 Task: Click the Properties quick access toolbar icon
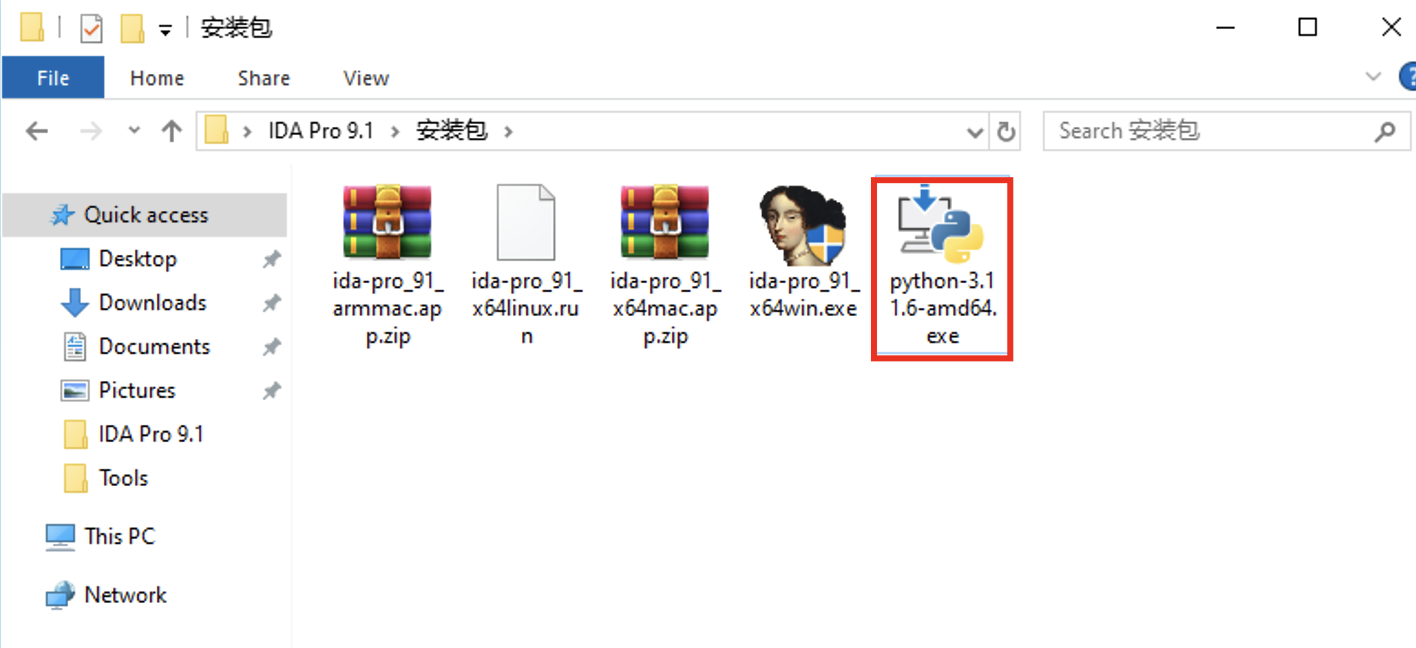coord(91,29)
